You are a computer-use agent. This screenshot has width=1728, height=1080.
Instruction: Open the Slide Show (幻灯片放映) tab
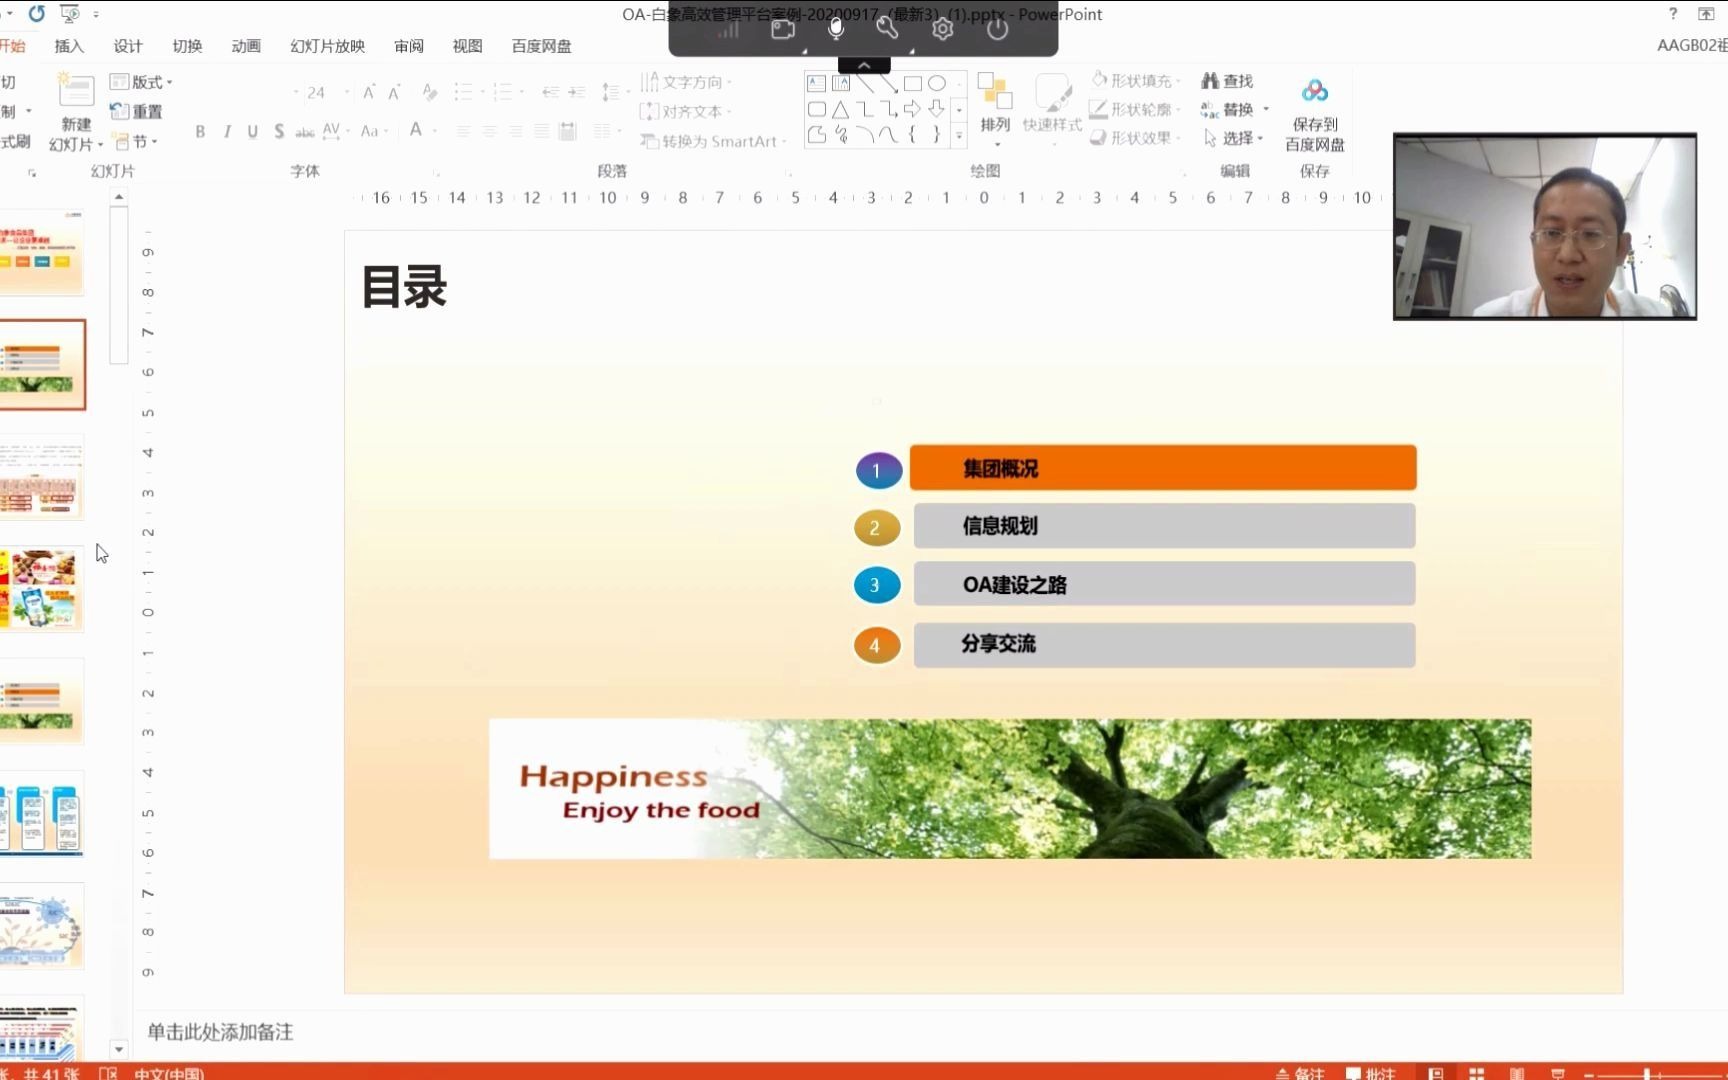pyautogui.click(x=328, y=46)
